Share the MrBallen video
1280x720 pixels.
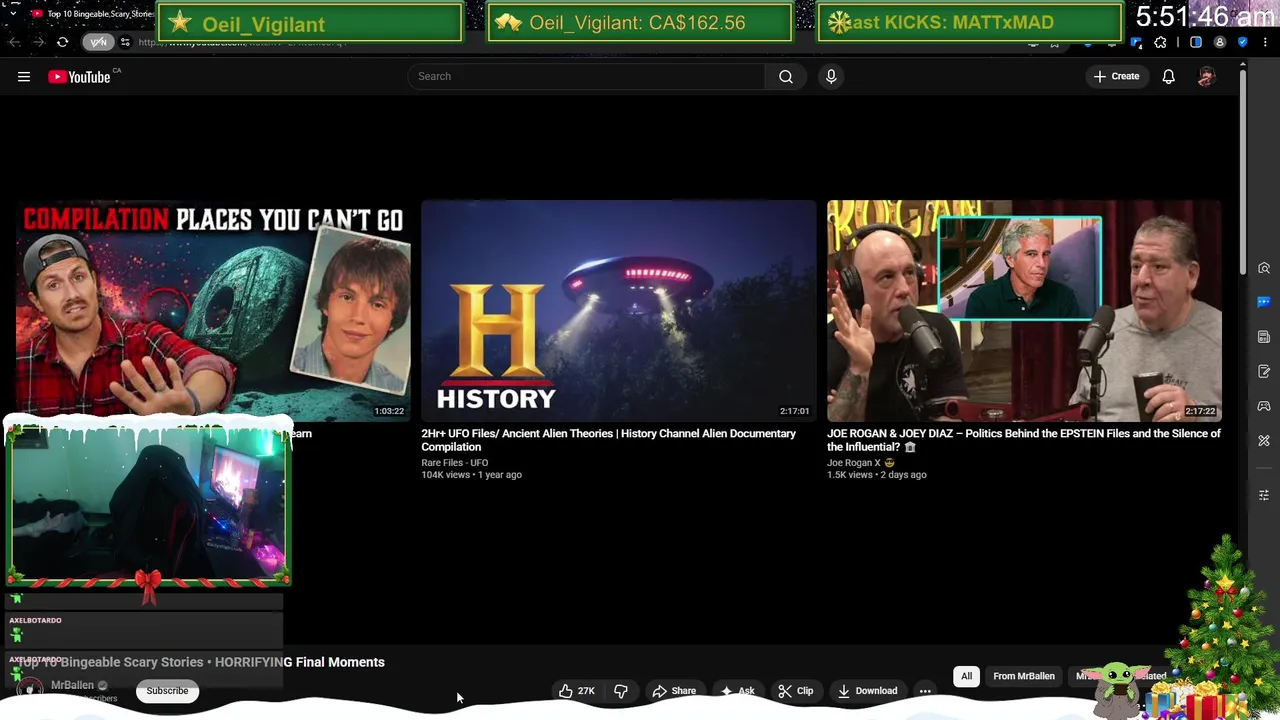tap(674, 691)
